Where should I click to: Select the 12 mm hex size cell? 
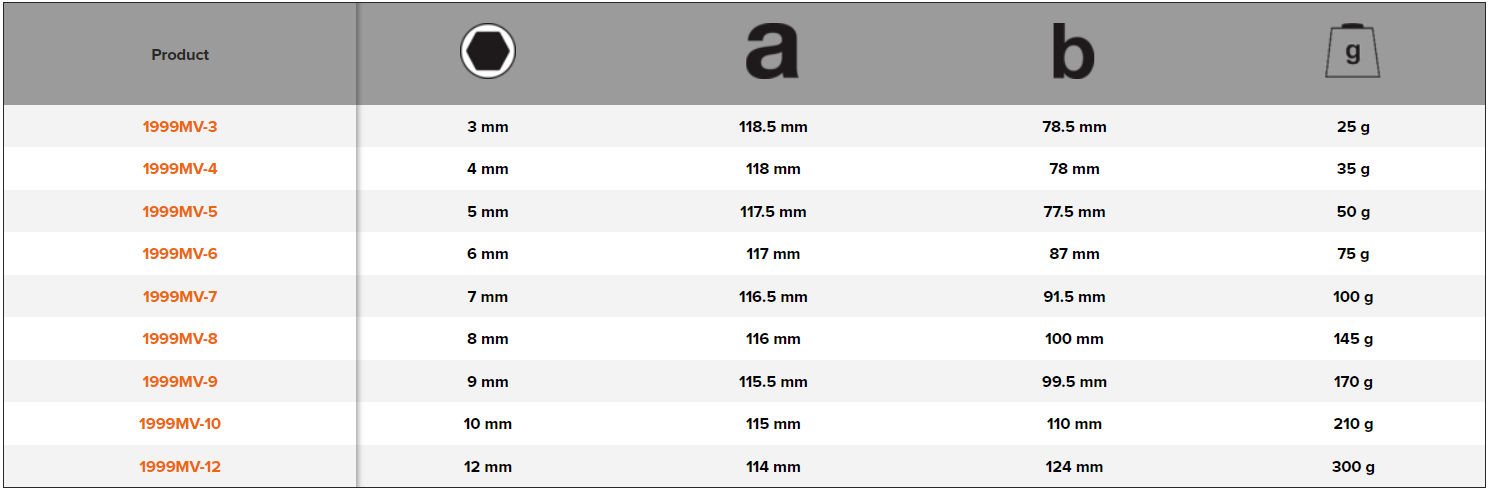(487, 467)
